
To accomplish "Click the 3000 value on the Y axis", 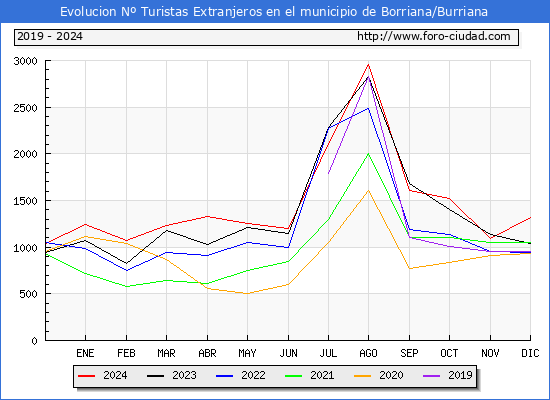I will (25, 61).
